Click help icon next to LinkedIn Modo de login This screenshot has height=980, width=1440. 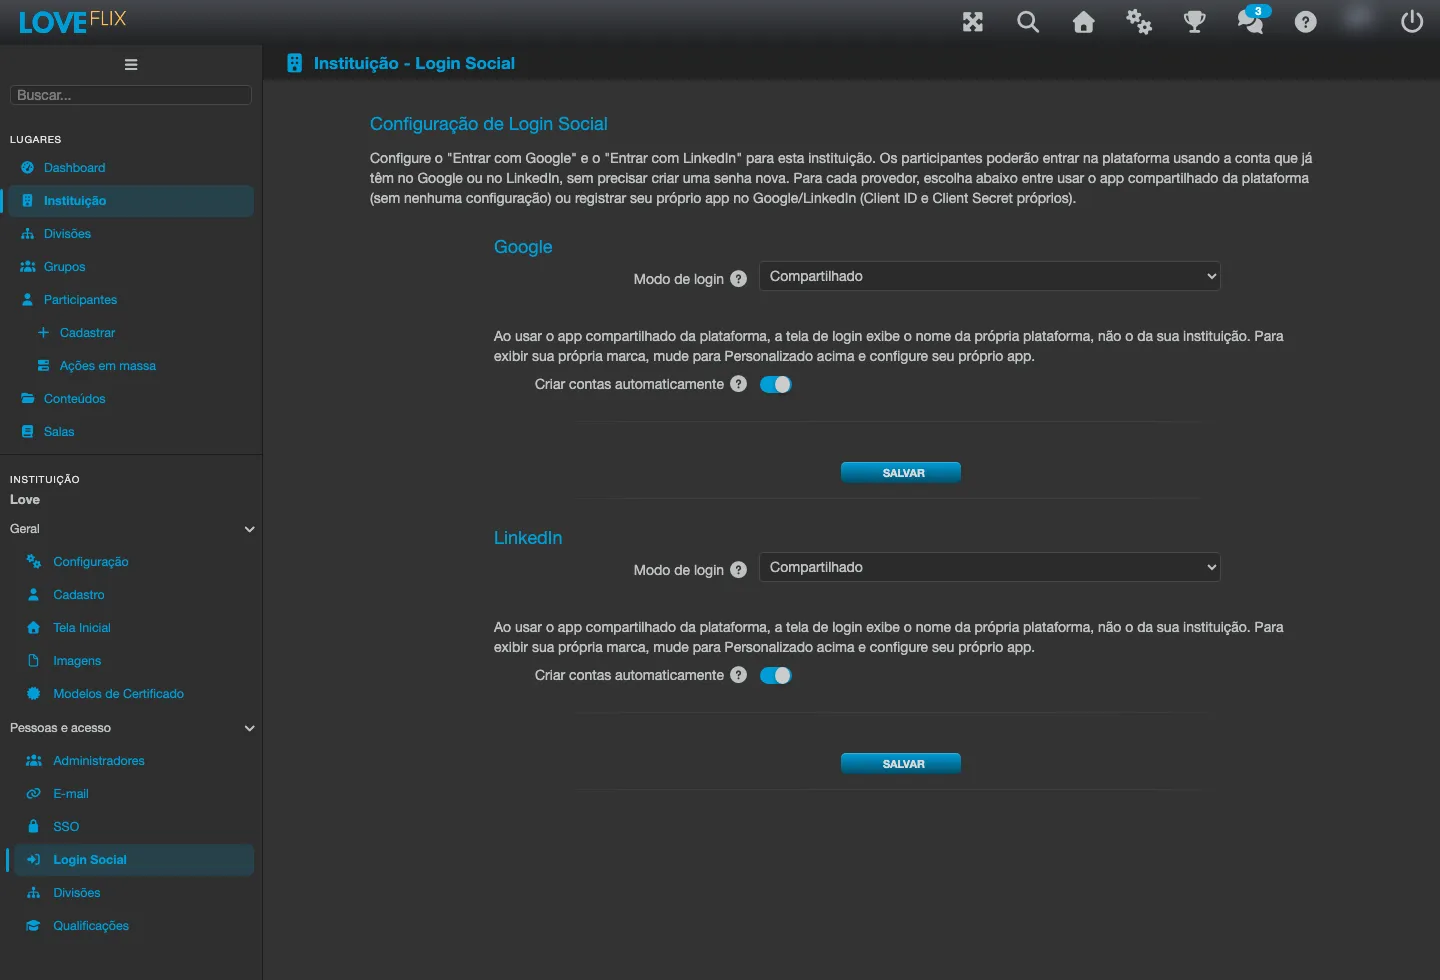[x=739, y=570]
